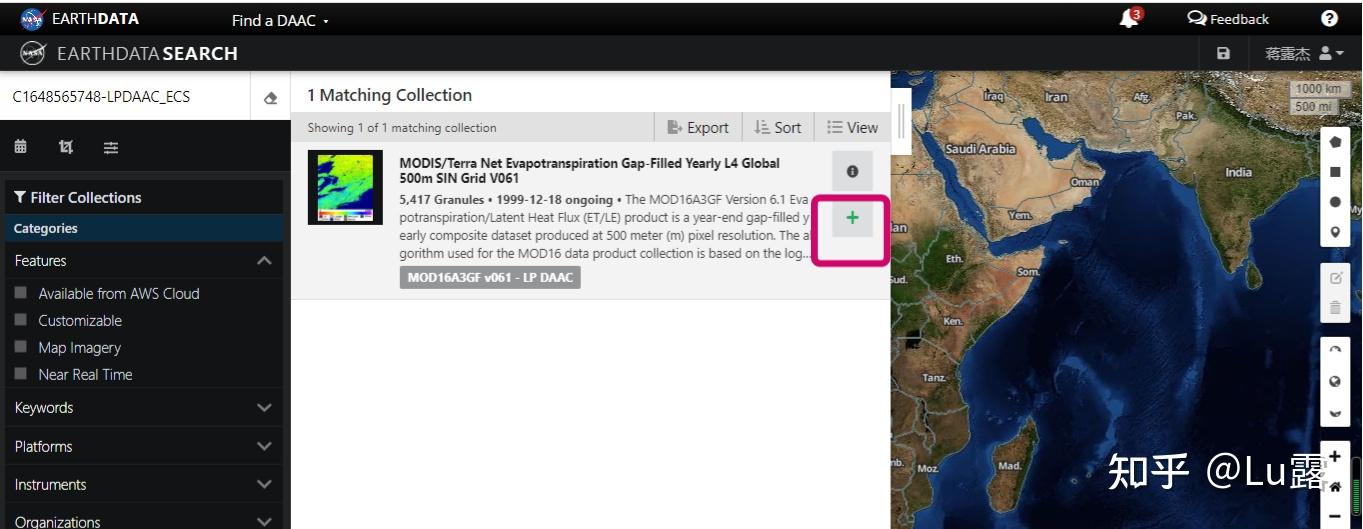This screenshot has width=1363, height=529.
Task: Save project using the floppy disk icon
Action: 1224,54
